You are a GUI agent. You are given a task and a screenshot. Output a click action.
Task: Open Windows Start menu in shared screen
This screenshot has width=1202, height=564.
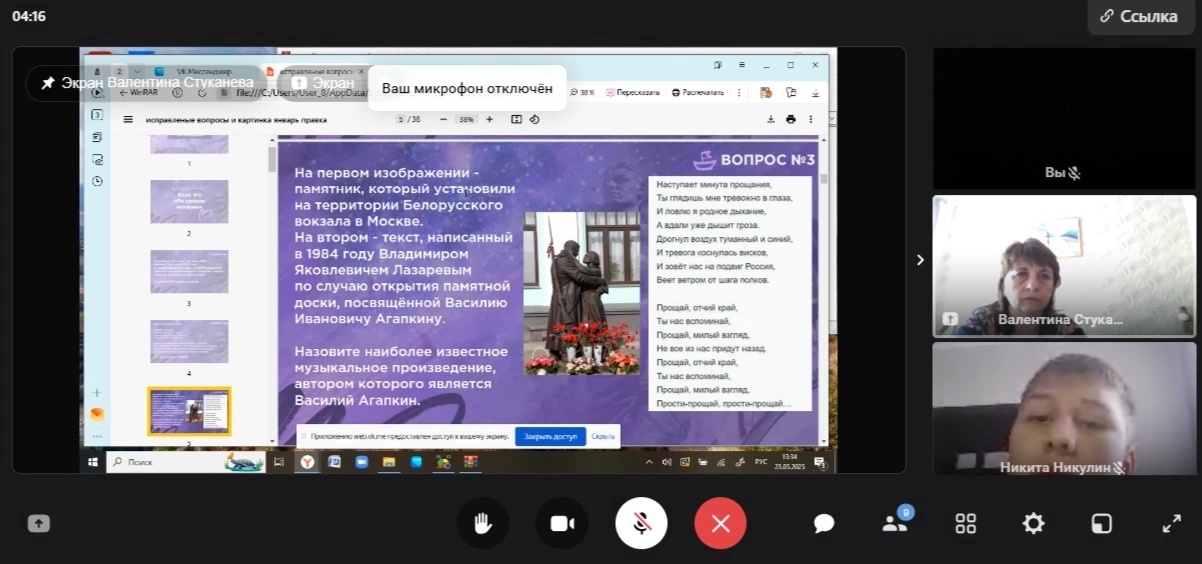(93, 462)
